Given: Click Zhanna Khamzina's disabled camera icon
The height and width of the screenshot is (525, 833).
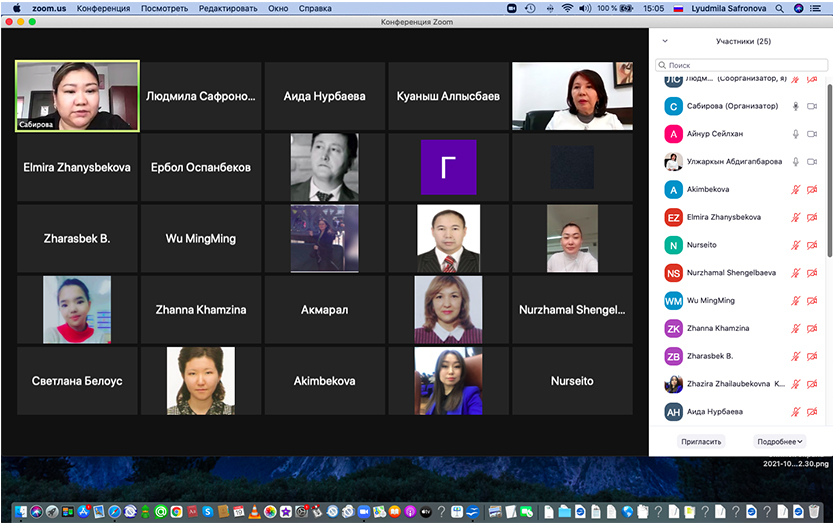Looking at the screenshot, I should point(813,328).
